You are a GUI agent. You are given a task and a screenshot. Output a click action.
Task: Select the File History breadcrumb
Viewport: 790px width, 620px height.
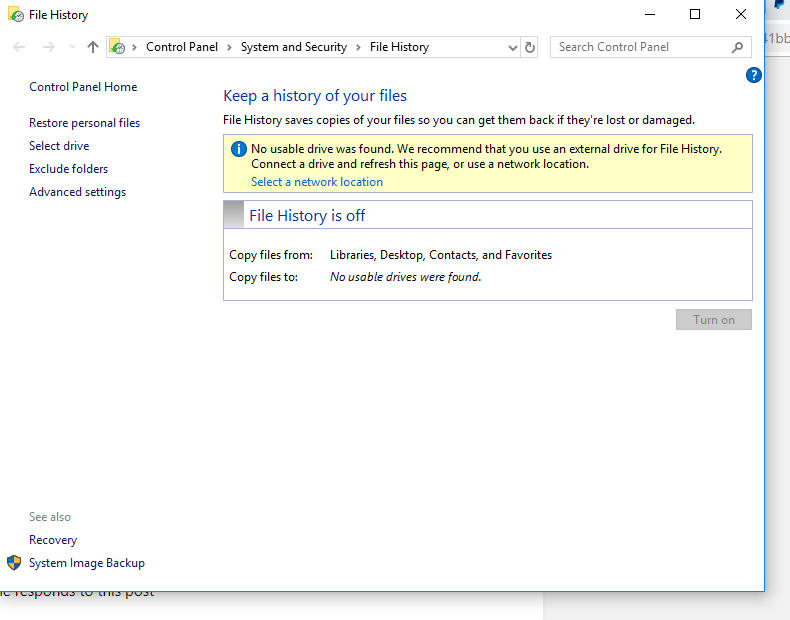click(x=399, y=47)
